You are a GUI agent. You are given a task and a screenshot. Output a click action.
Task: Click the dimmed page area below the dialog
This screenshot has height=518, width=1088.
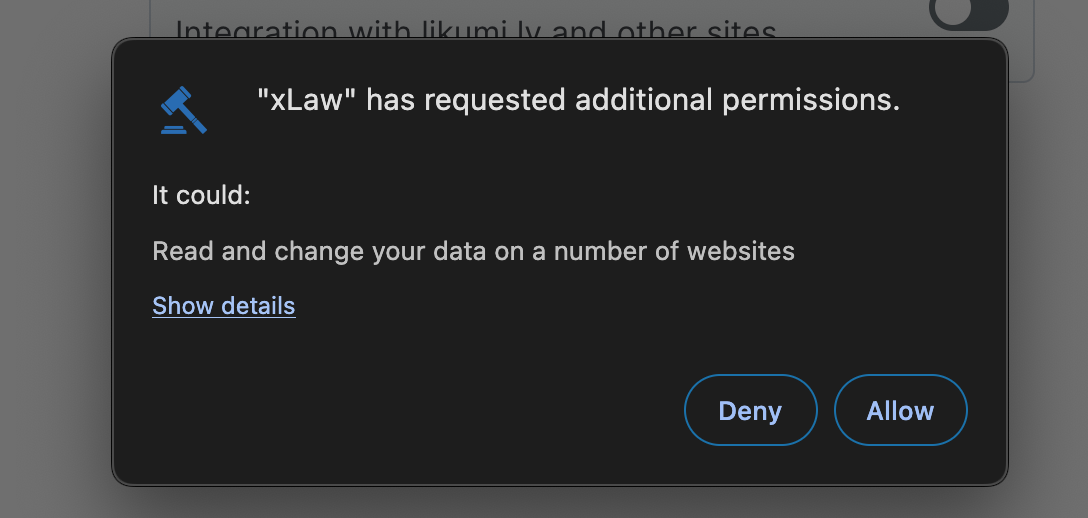coord(544,503)
